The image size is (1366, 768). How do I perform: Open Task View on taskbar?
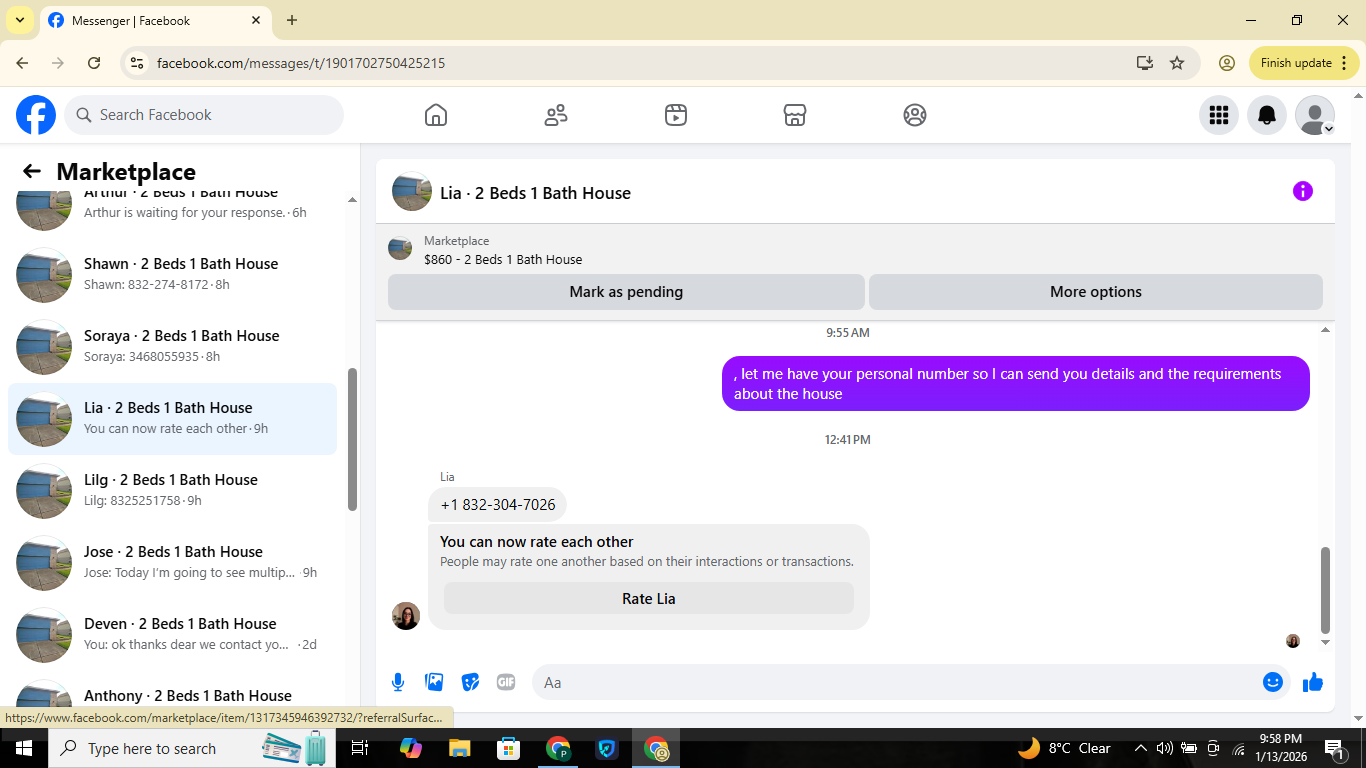coord(361,748)
